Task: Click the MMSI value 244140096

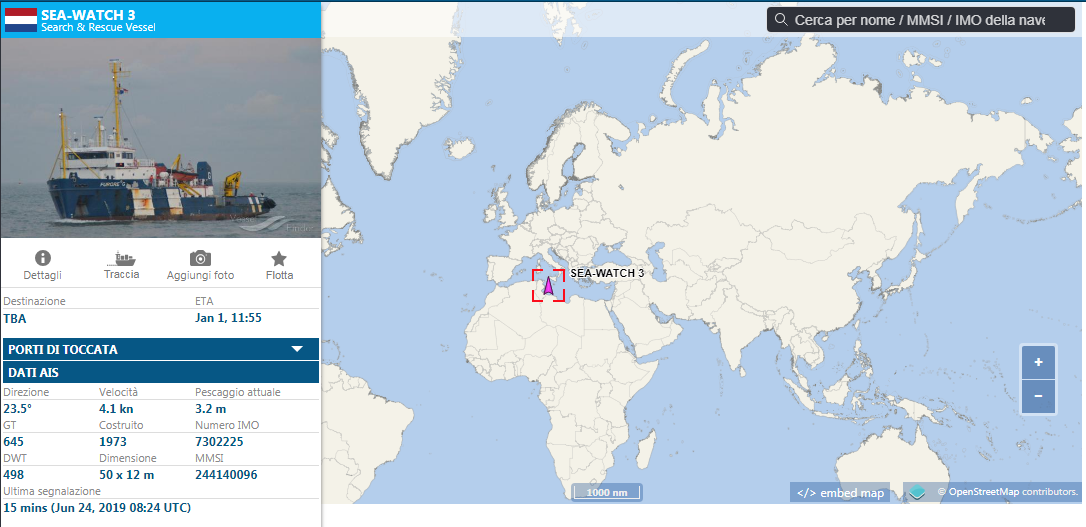Action: click(x=226, y=474)
